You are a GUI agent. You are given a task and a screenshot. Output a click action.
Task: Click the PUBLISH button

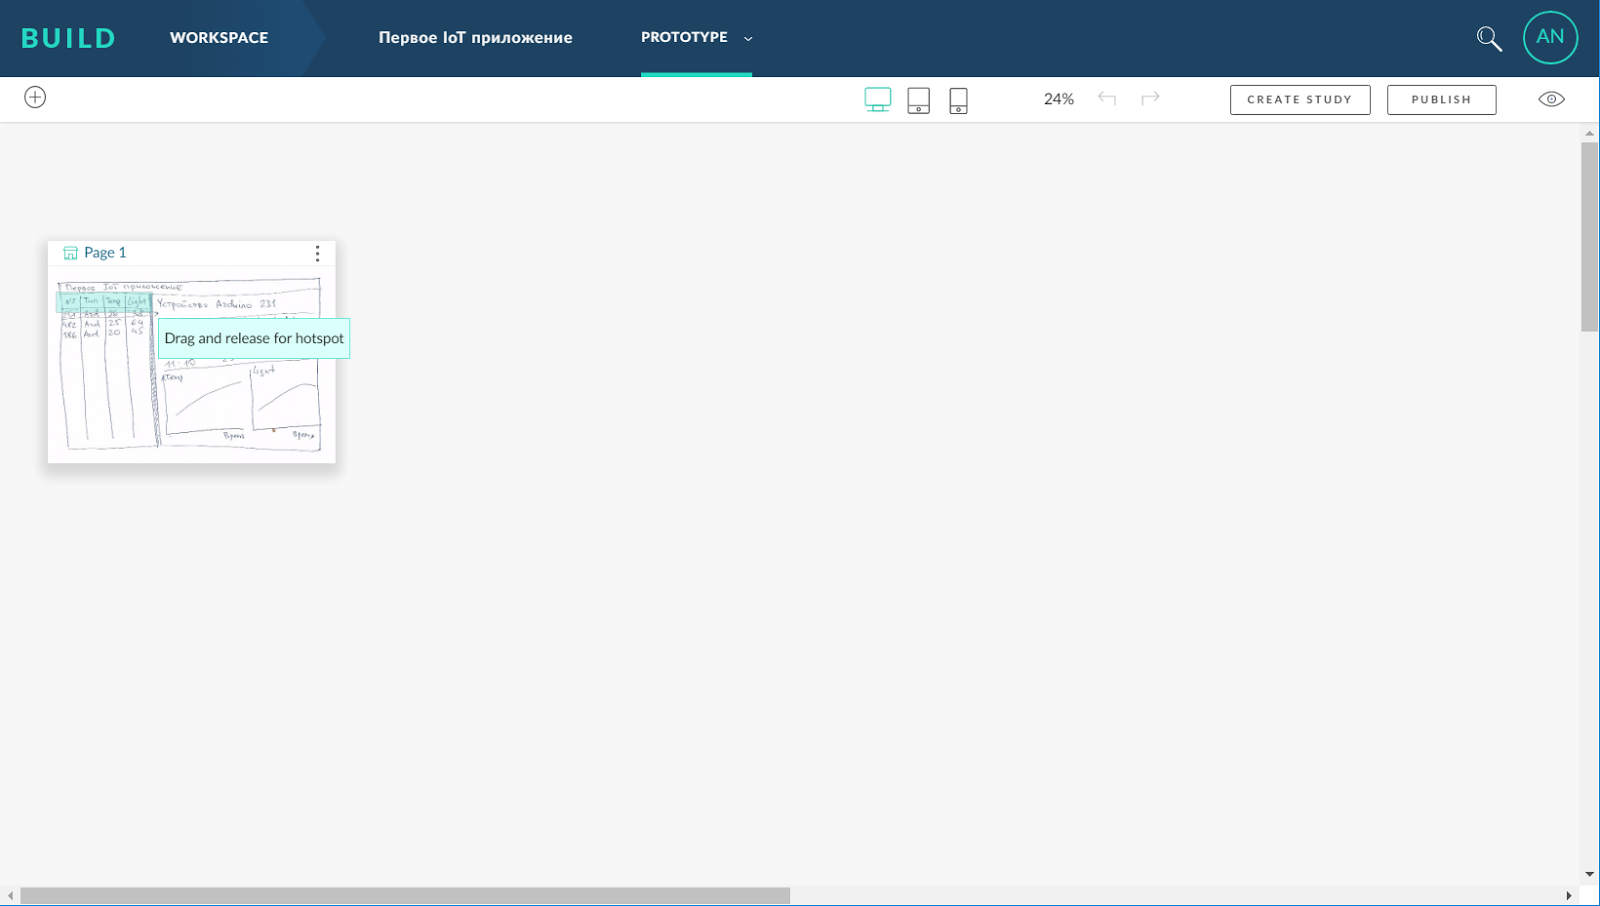(x=1441, y=99)
